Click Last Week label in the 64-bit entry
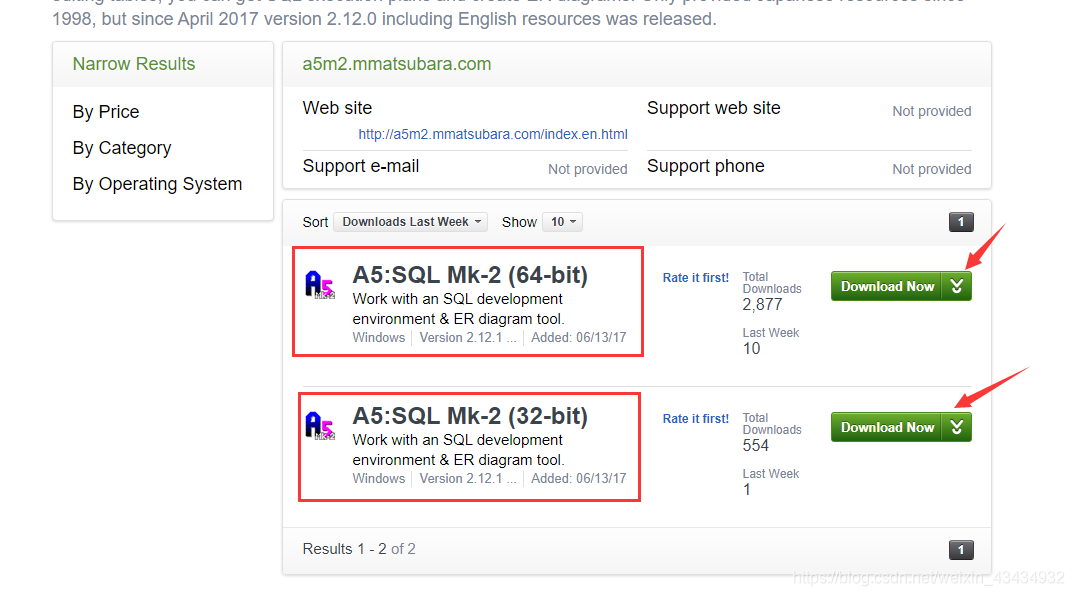 point(771,333)
